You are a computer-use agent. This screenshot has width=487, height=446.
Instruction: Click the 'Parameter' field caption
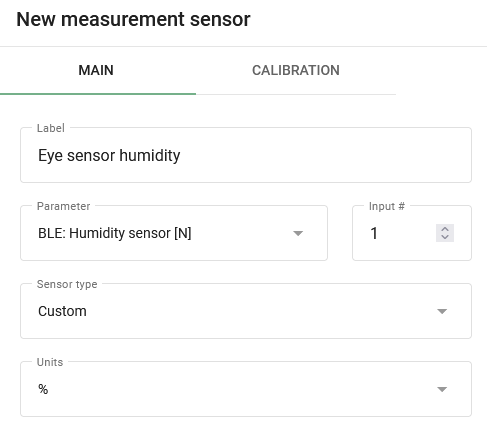[63, 206]
